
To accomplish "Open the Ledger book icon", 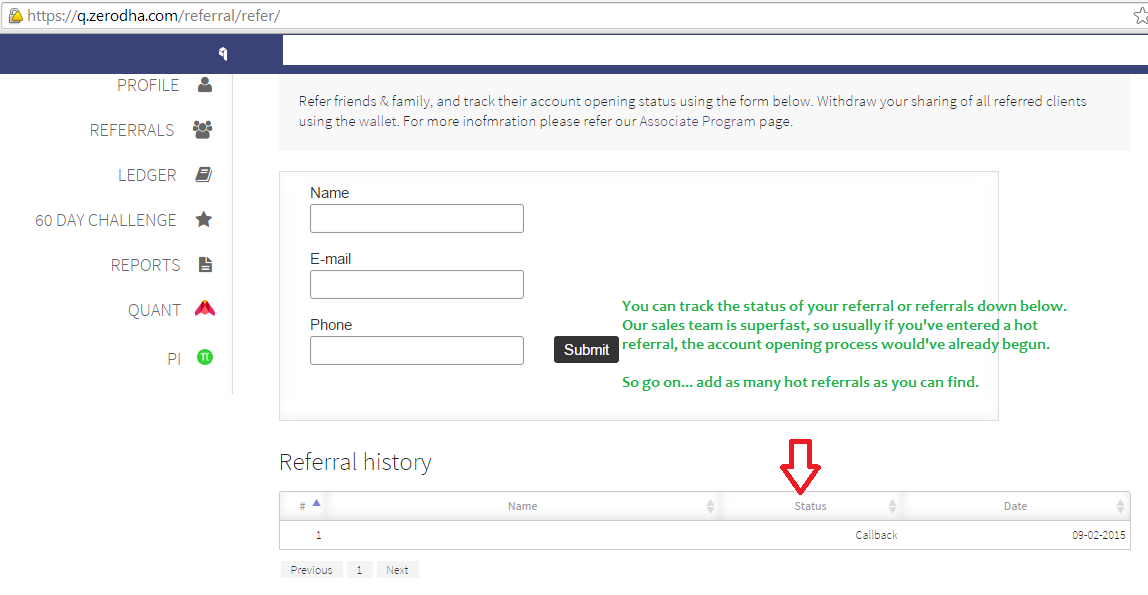I will tap(204, 174).
